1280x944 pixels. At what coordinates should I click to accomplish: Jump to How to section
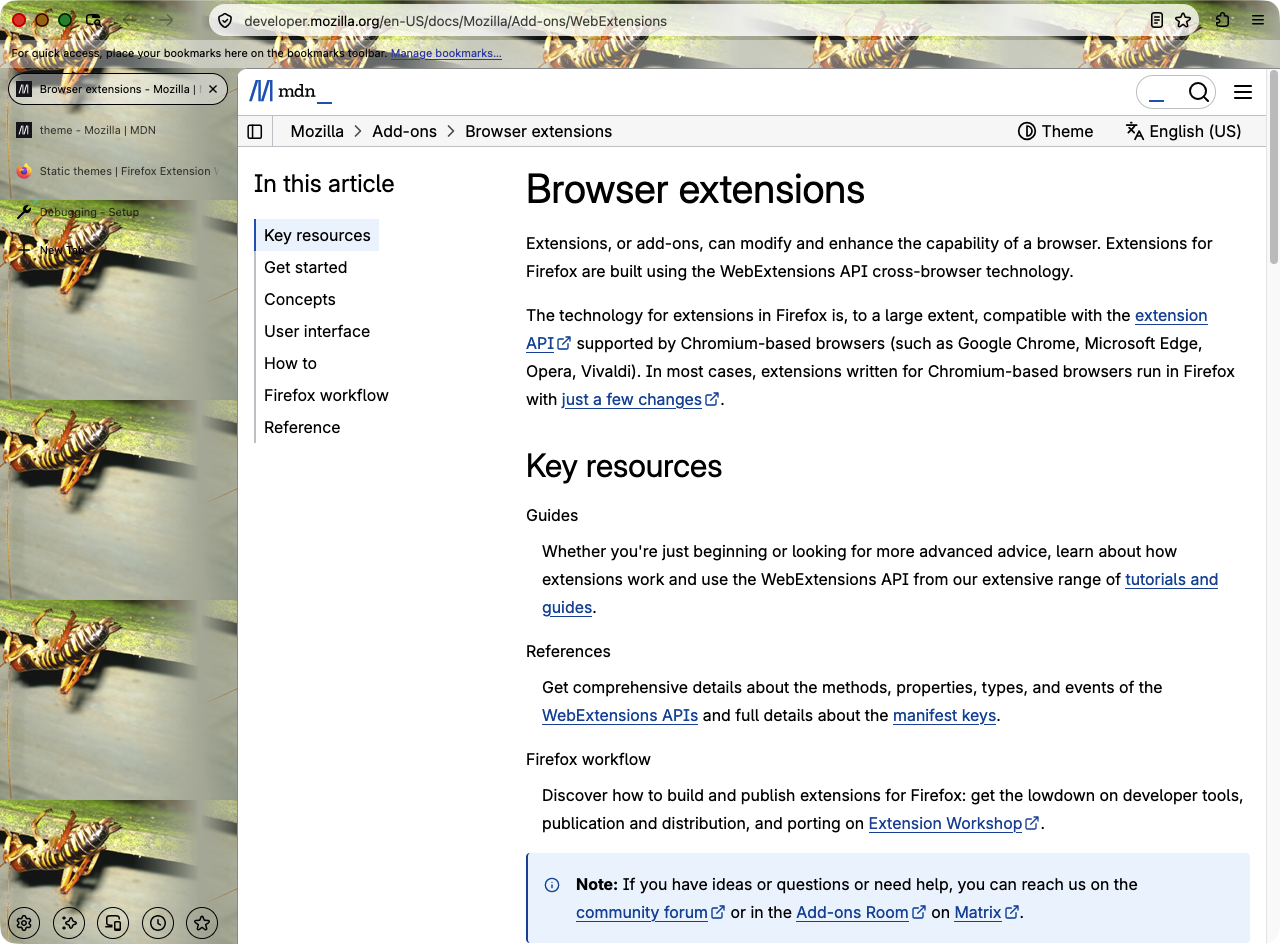click(290, 363)
